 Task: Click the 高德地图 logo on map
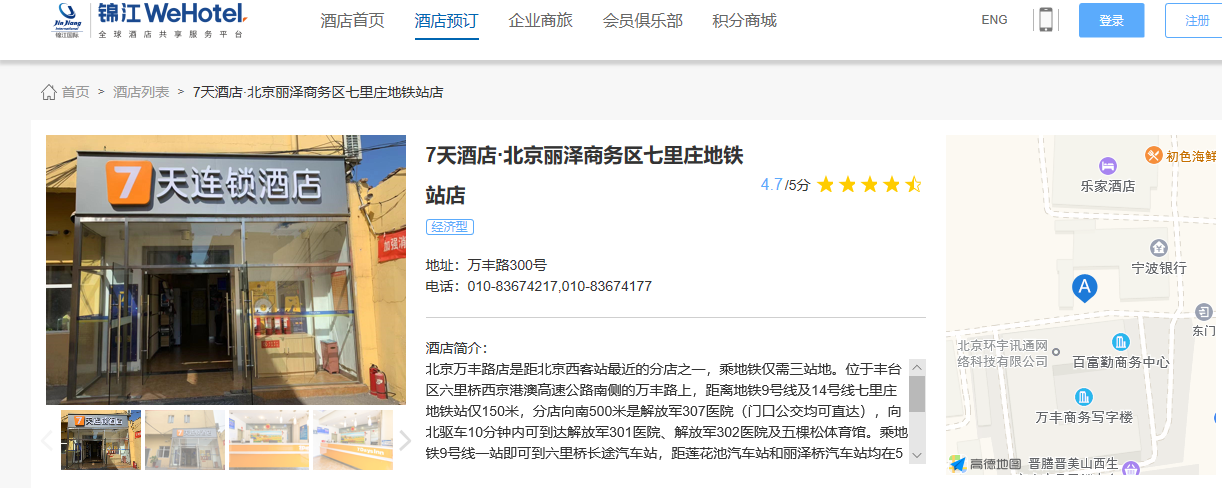tap(986, 464)
